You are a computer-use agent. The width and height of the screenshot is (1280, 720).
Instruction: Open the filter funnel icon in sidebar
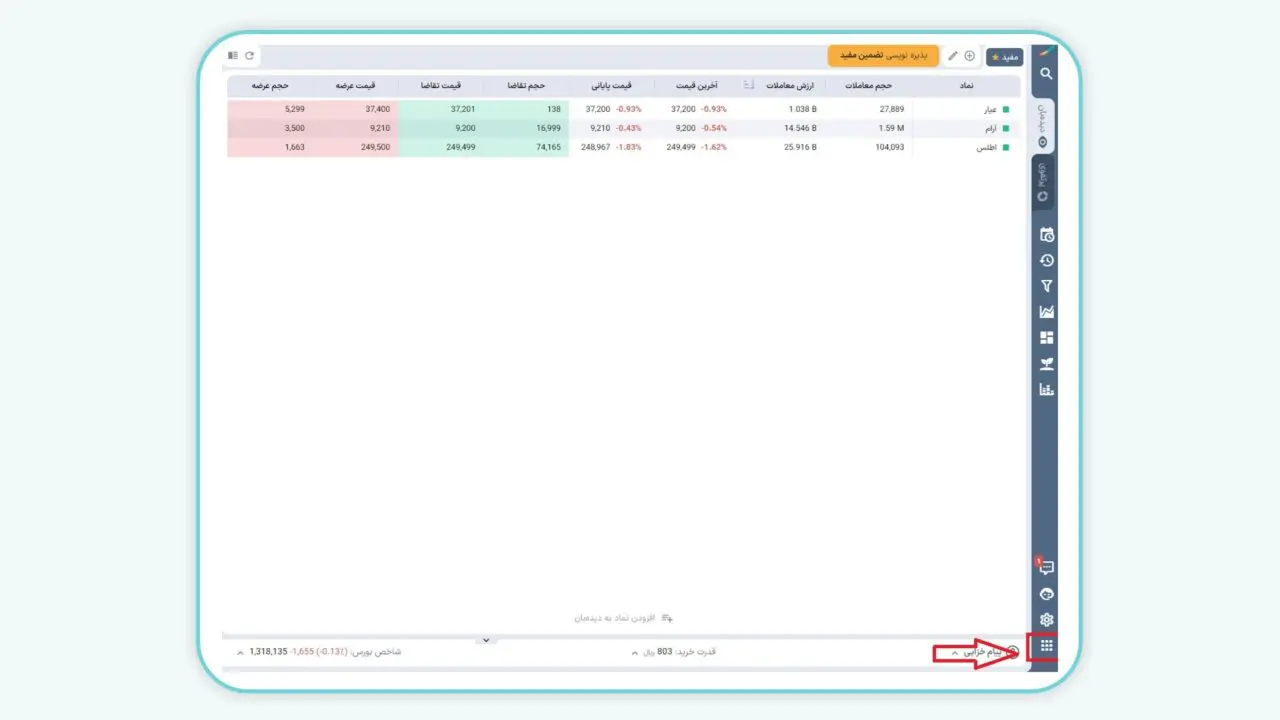point(1046,286)
